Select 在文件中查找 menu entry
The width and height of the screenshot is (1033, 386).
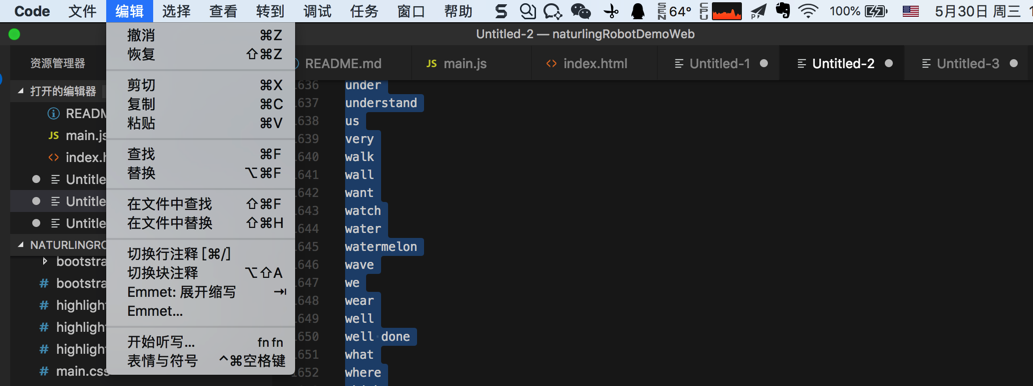[200, 204]
